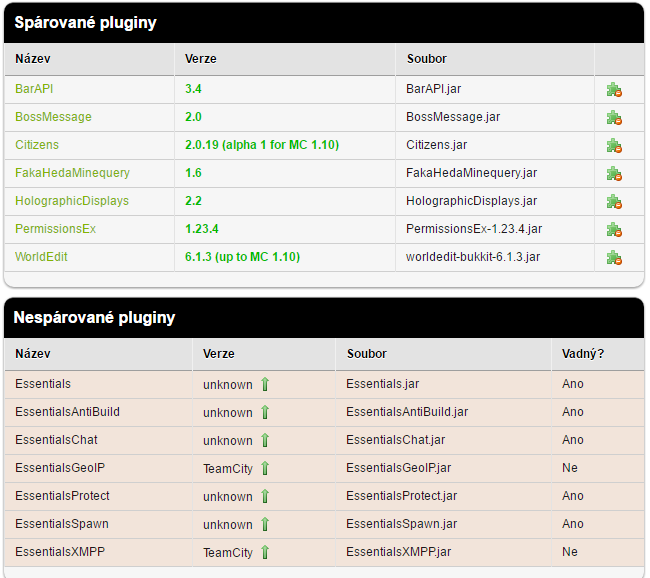Click the Citizens.jar file name
The image size is (650, 578).
(436, 145)
